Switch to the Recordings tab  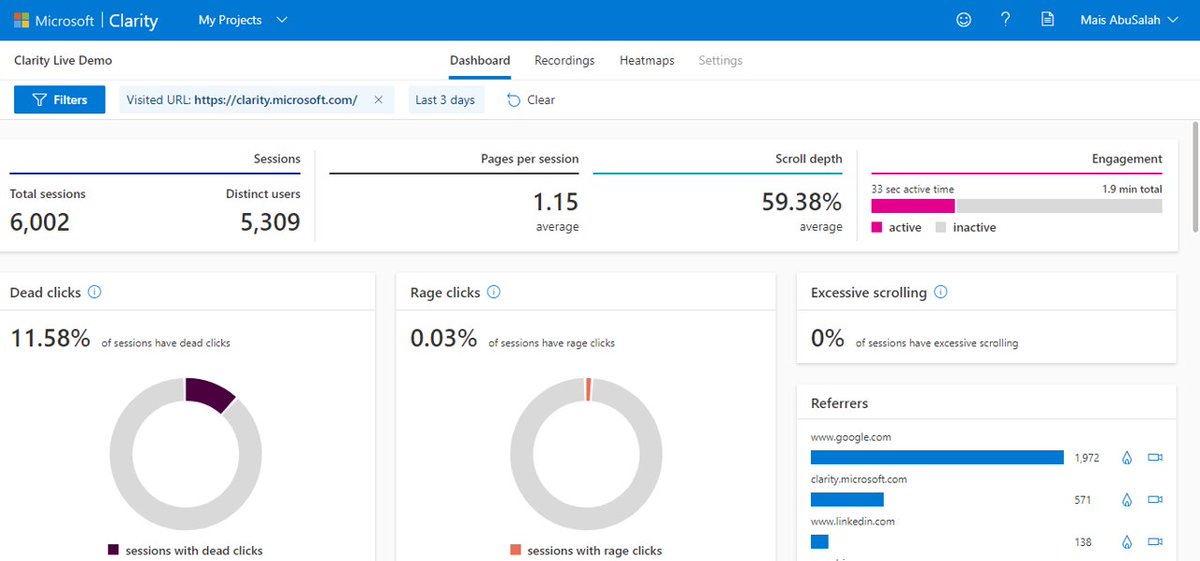click(564, 60)
